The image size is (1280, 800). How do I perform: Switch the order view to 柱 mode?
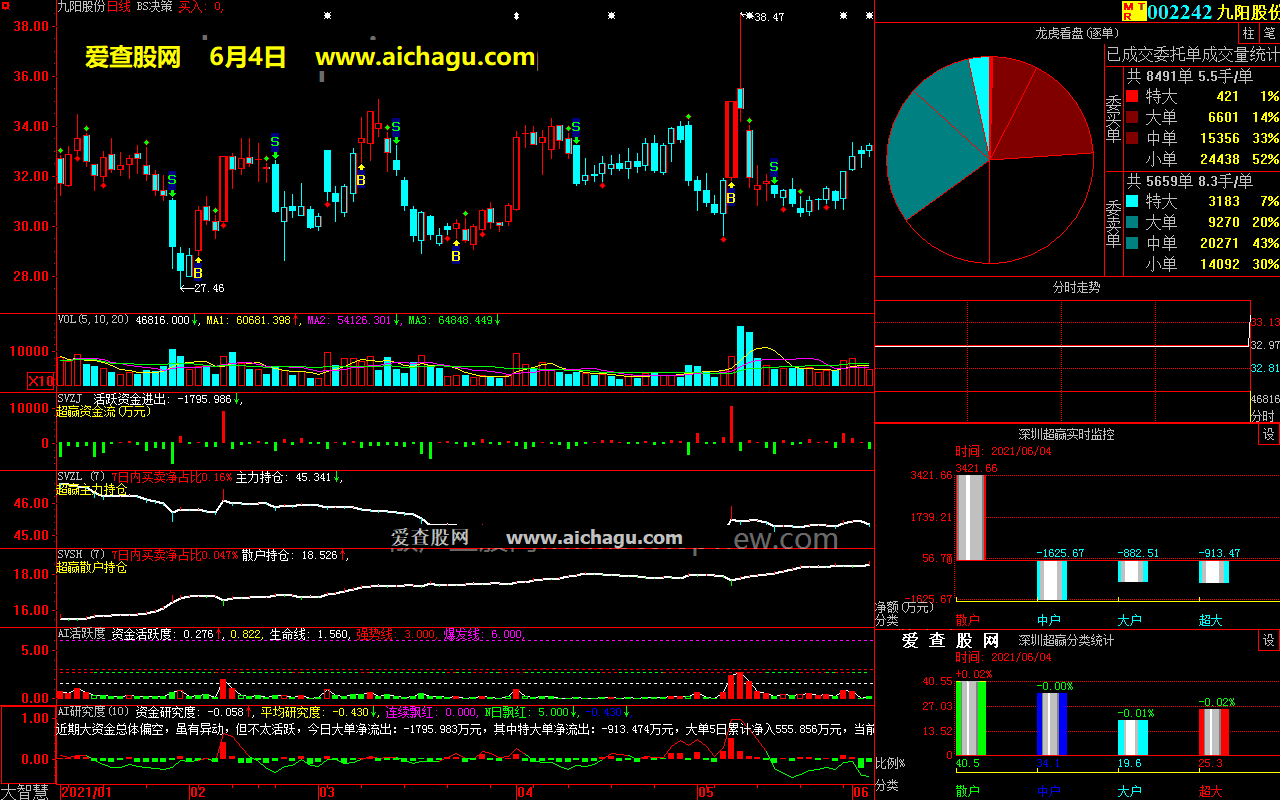tap(1250, 33)
